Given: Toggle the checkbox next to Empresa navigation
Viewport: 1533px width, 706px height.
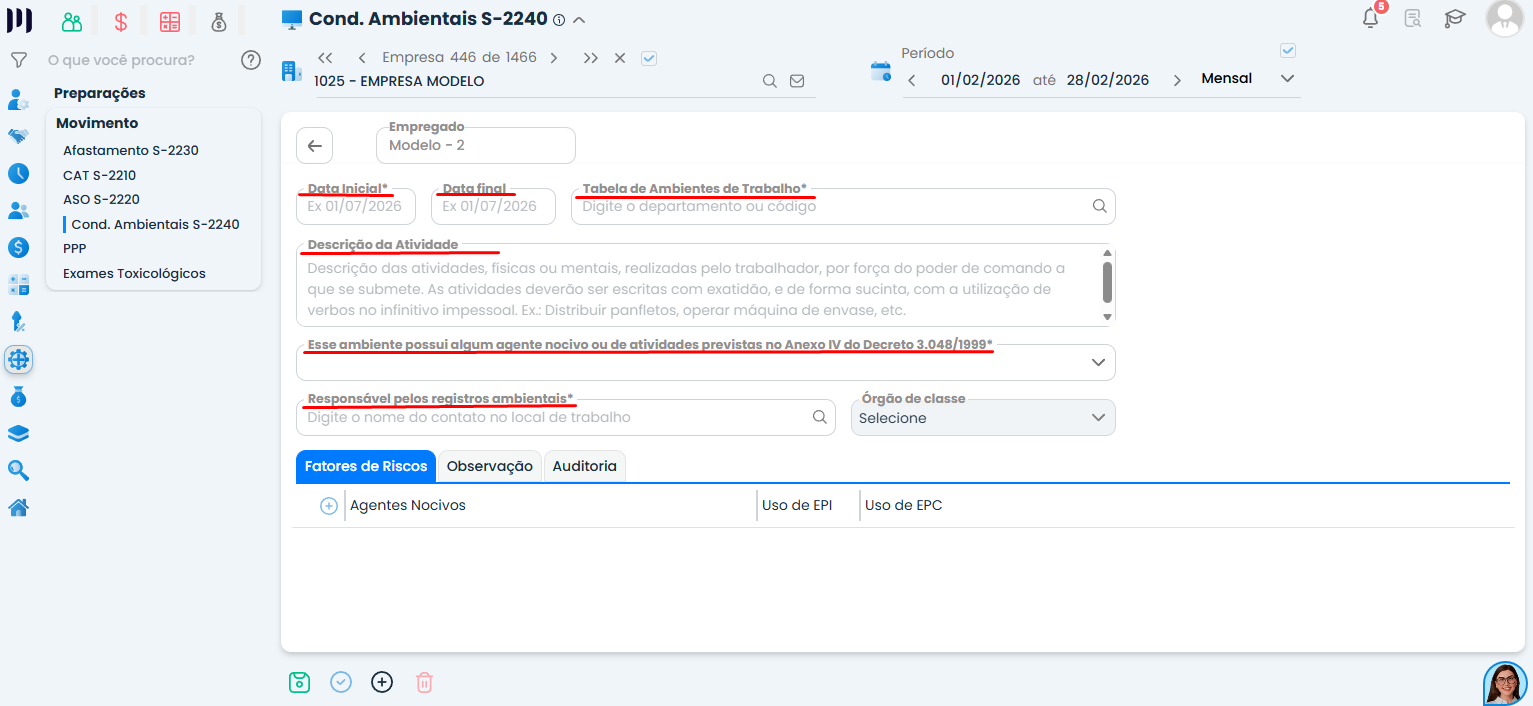Looking at the screenshot, I should click(x=649, y=58).
